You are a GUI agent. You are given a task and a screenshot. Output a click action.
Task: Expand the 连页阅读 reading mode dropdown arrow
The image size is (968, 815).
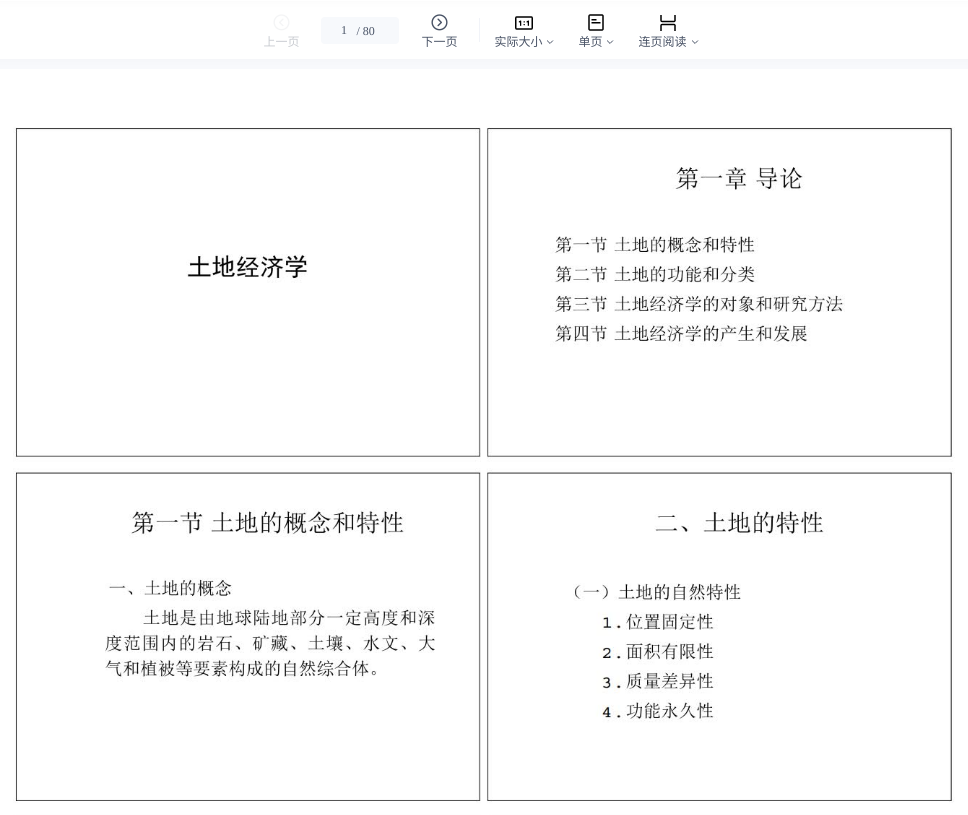pos(695,43)
